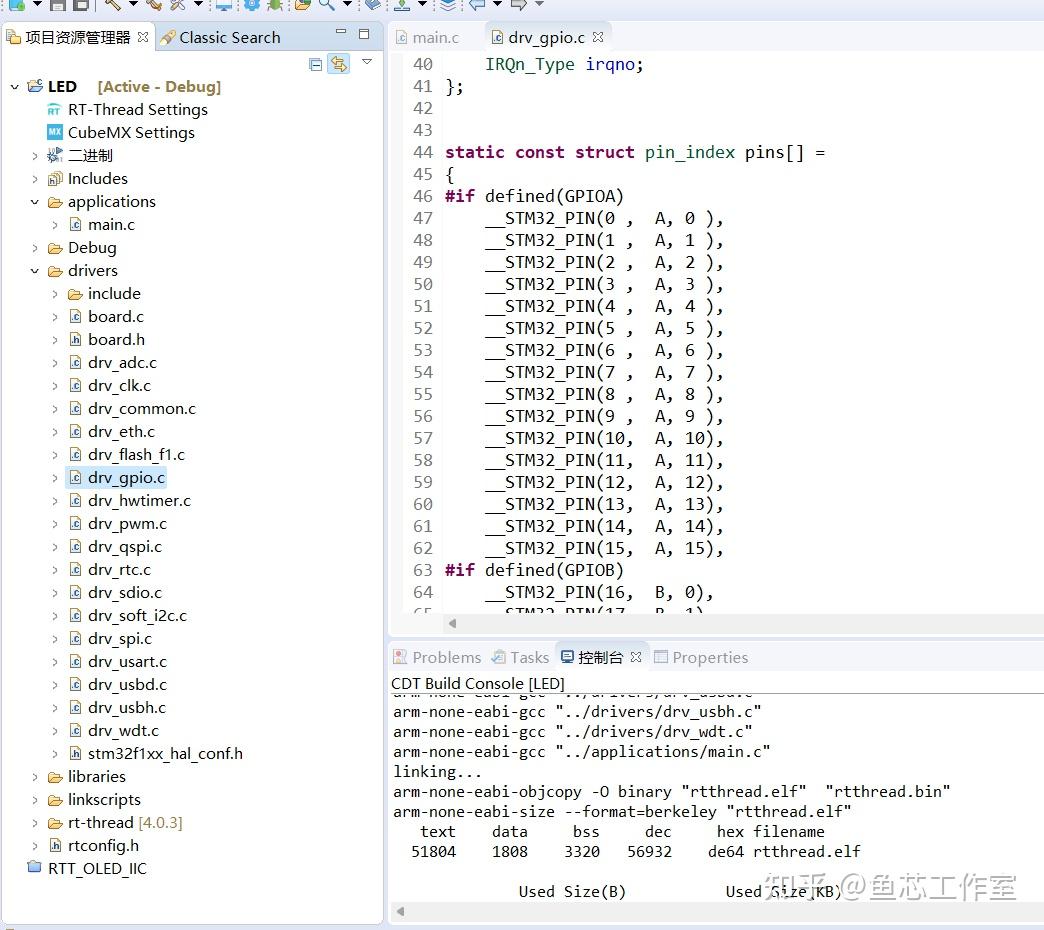Select board.h under drivers
Viewport: 1044px width, 930px height.
pos(115,339)
